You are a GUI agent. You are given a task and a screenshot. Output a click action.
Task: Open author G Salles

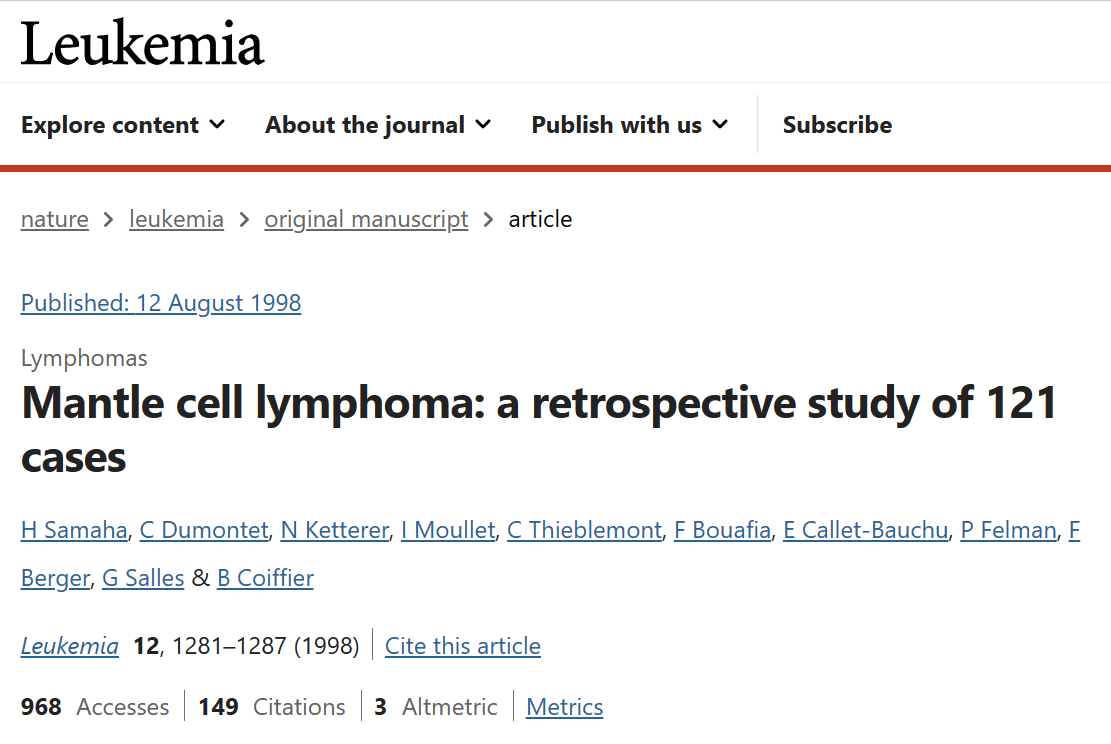coord(143,577)
